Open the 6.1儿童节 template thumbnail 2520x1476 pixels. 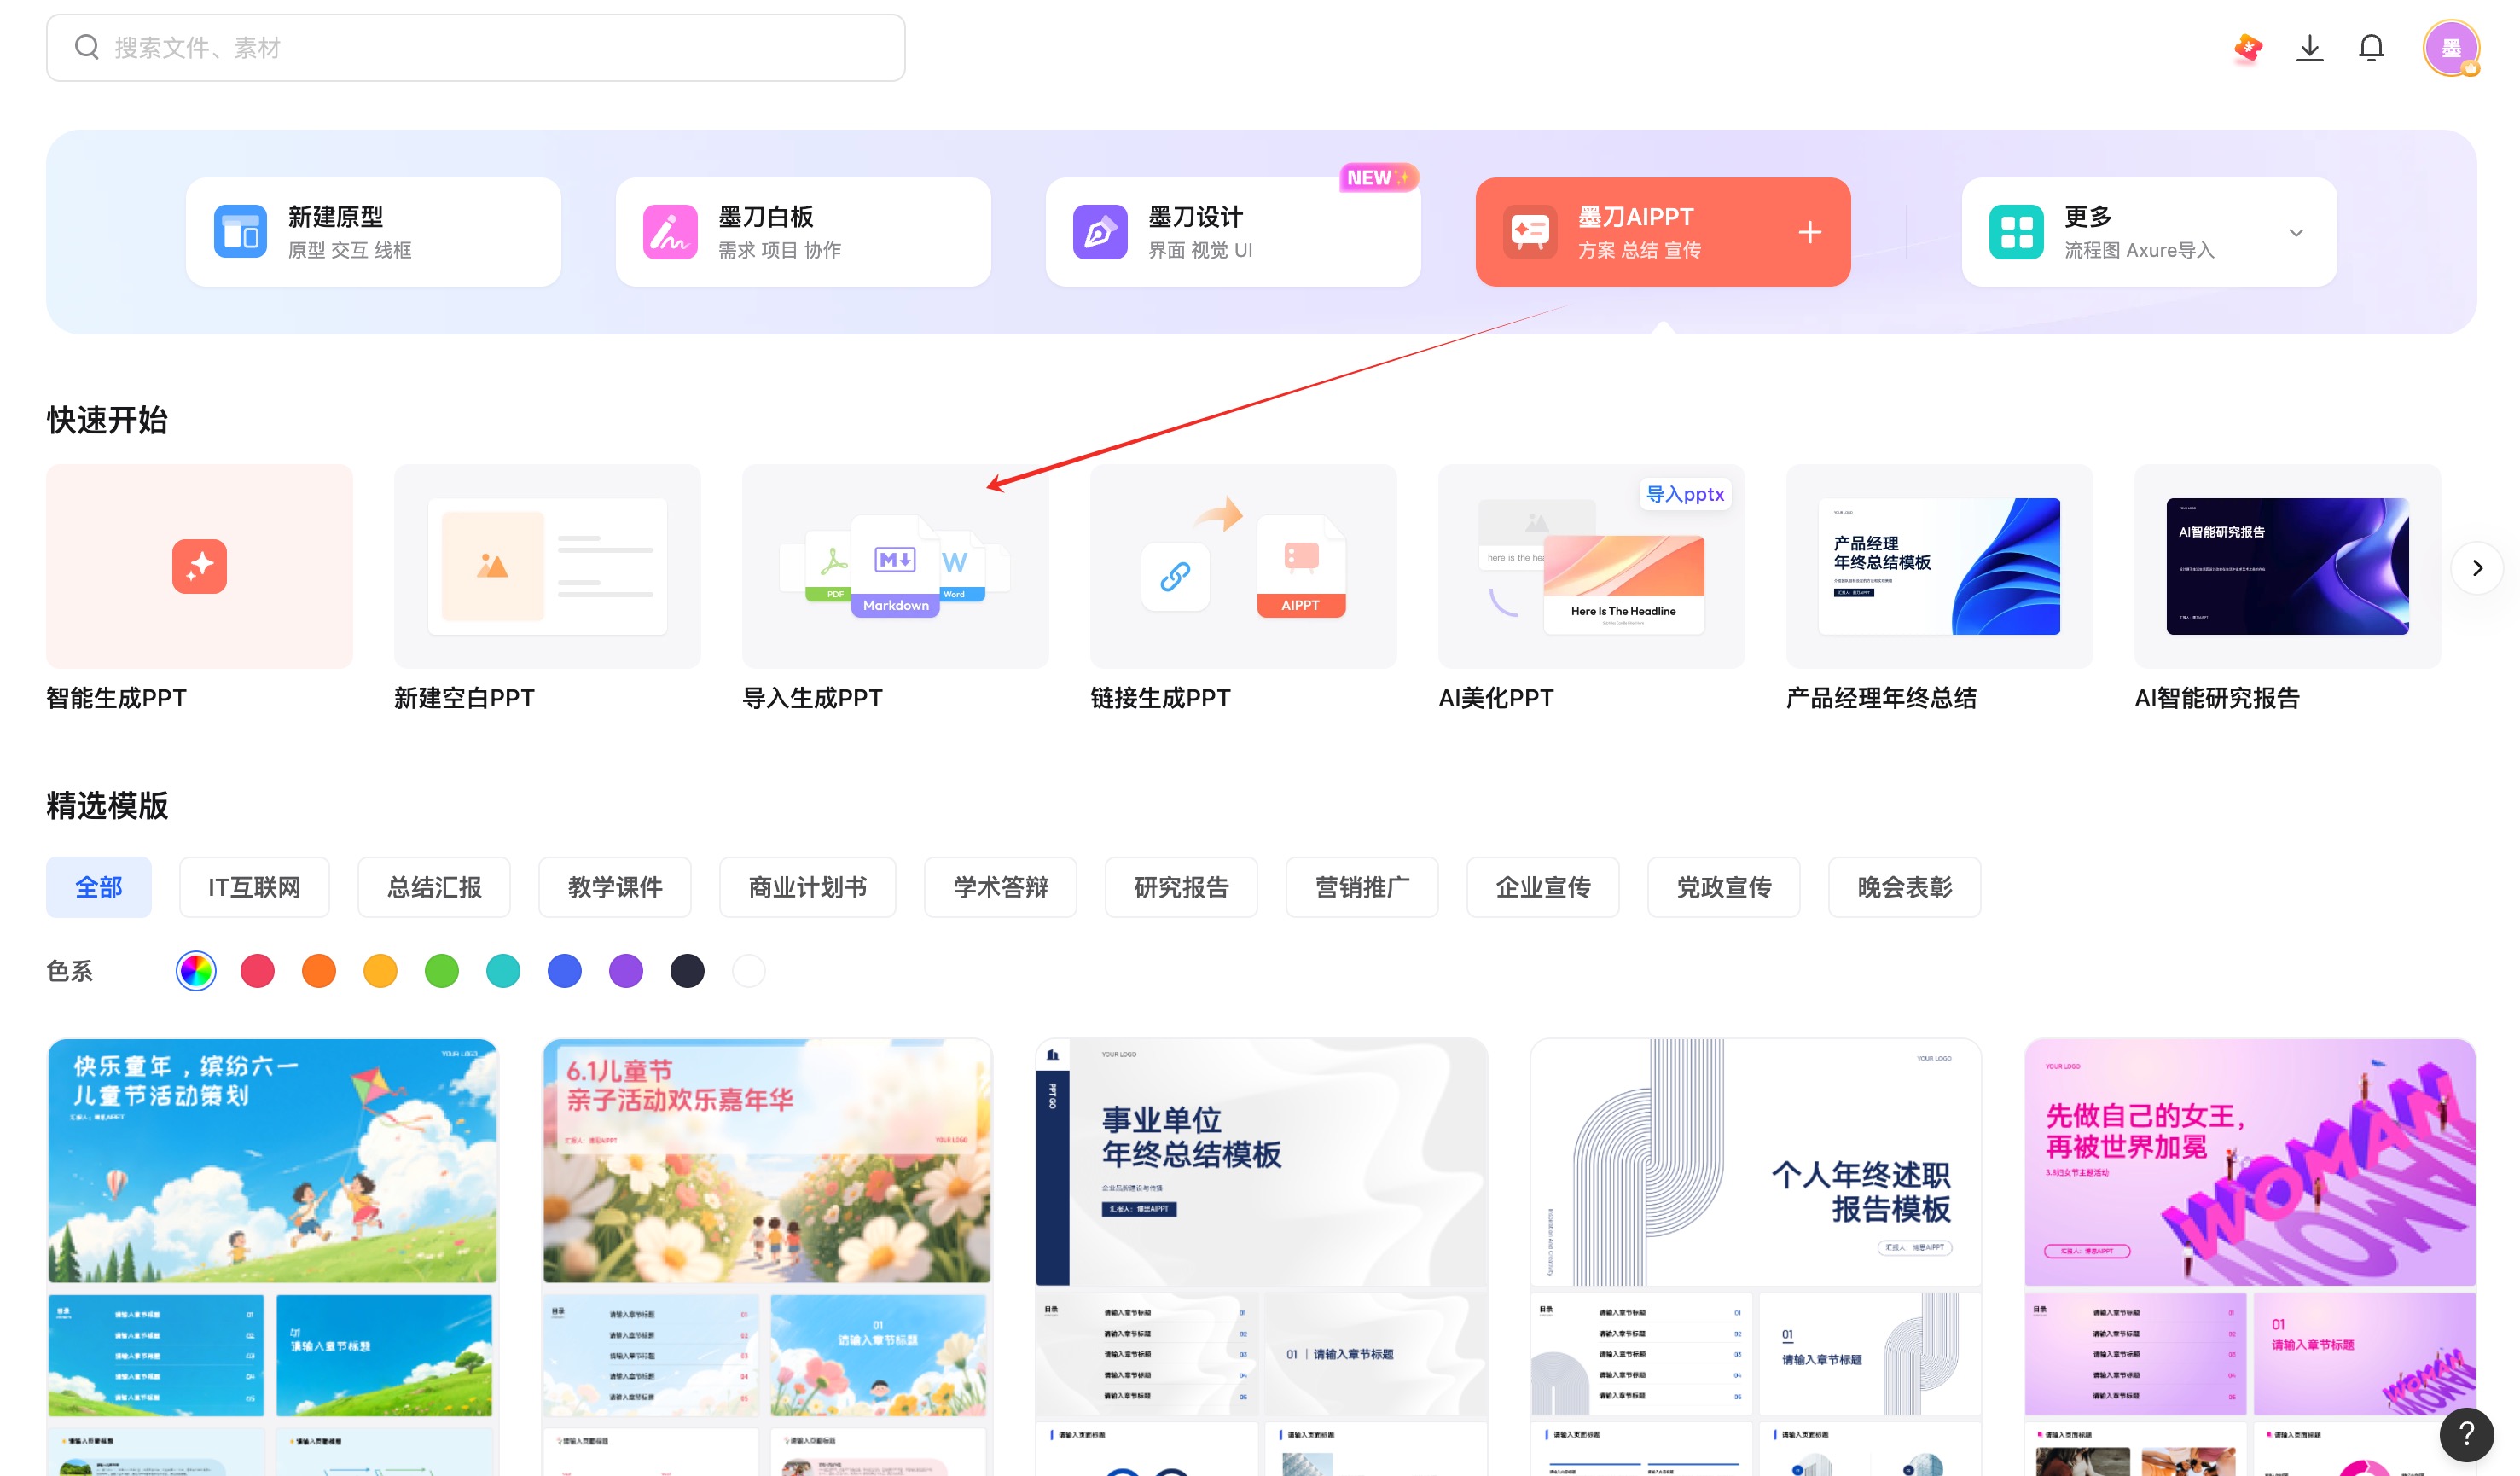click(x=766, y=1160)
